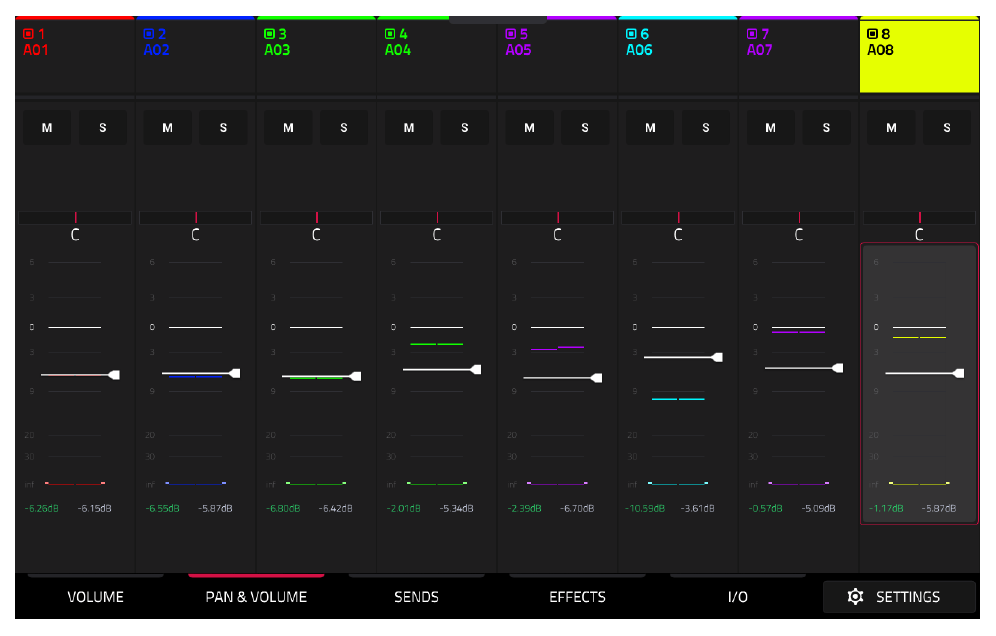Click the pad icon on track 7
This screenshot has height=636, width=996.
(752, 34)
